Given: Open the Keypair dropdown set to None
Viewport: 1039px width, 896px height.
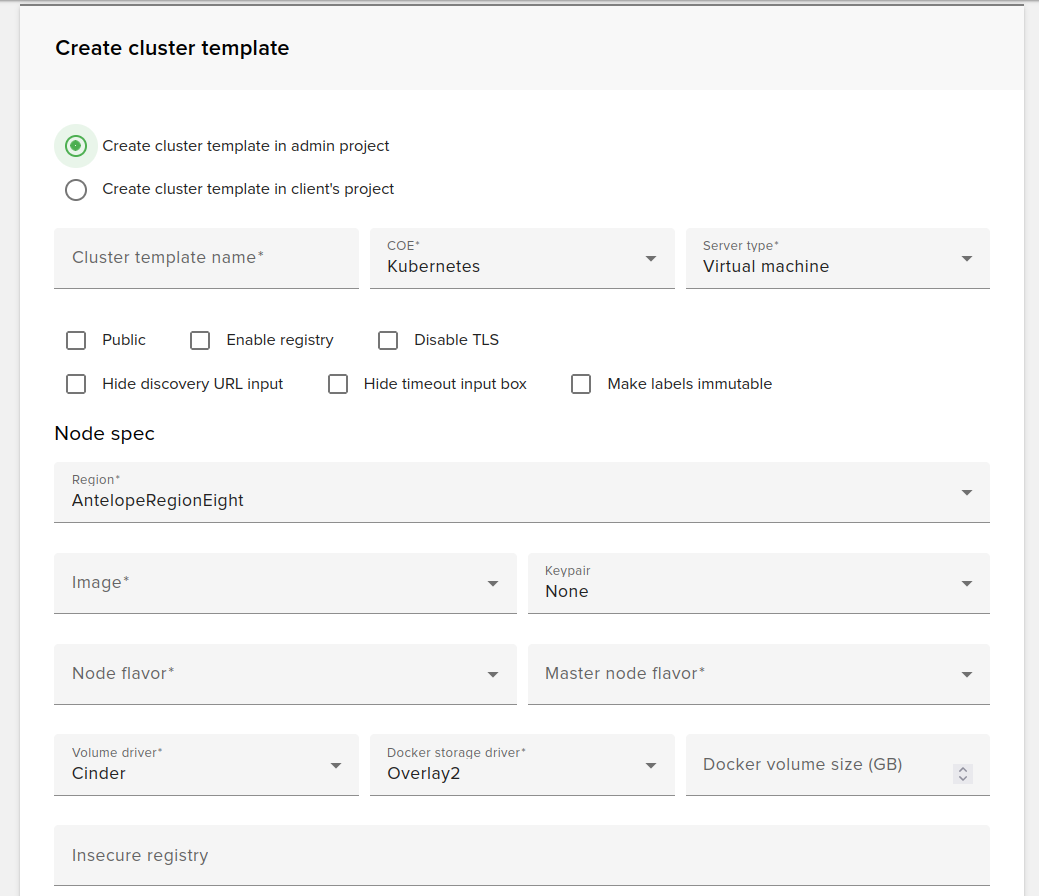Looking at the screenshot, I should pyautogui.click(x=966, y=583).
